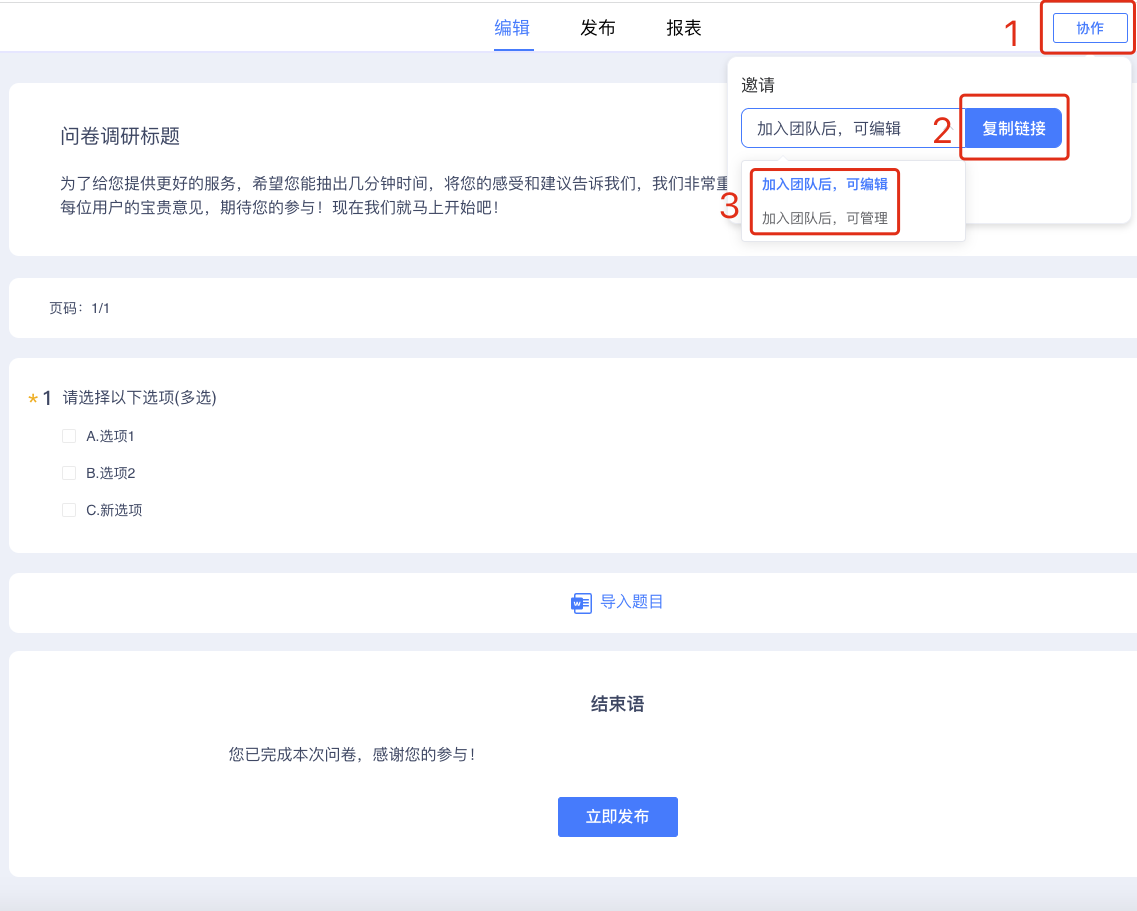Open the 发布 tab
The width and height of the screenshot is (1137, 911).
[x=598, y=28]
